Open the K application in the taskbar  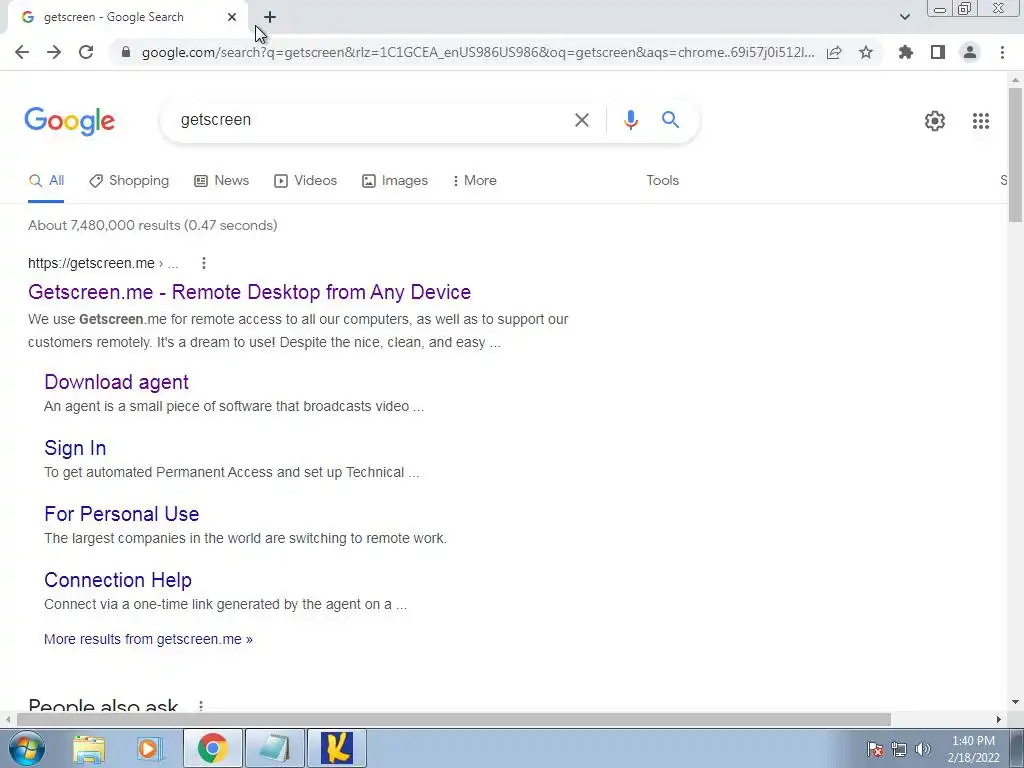click(x=337, y=748)
